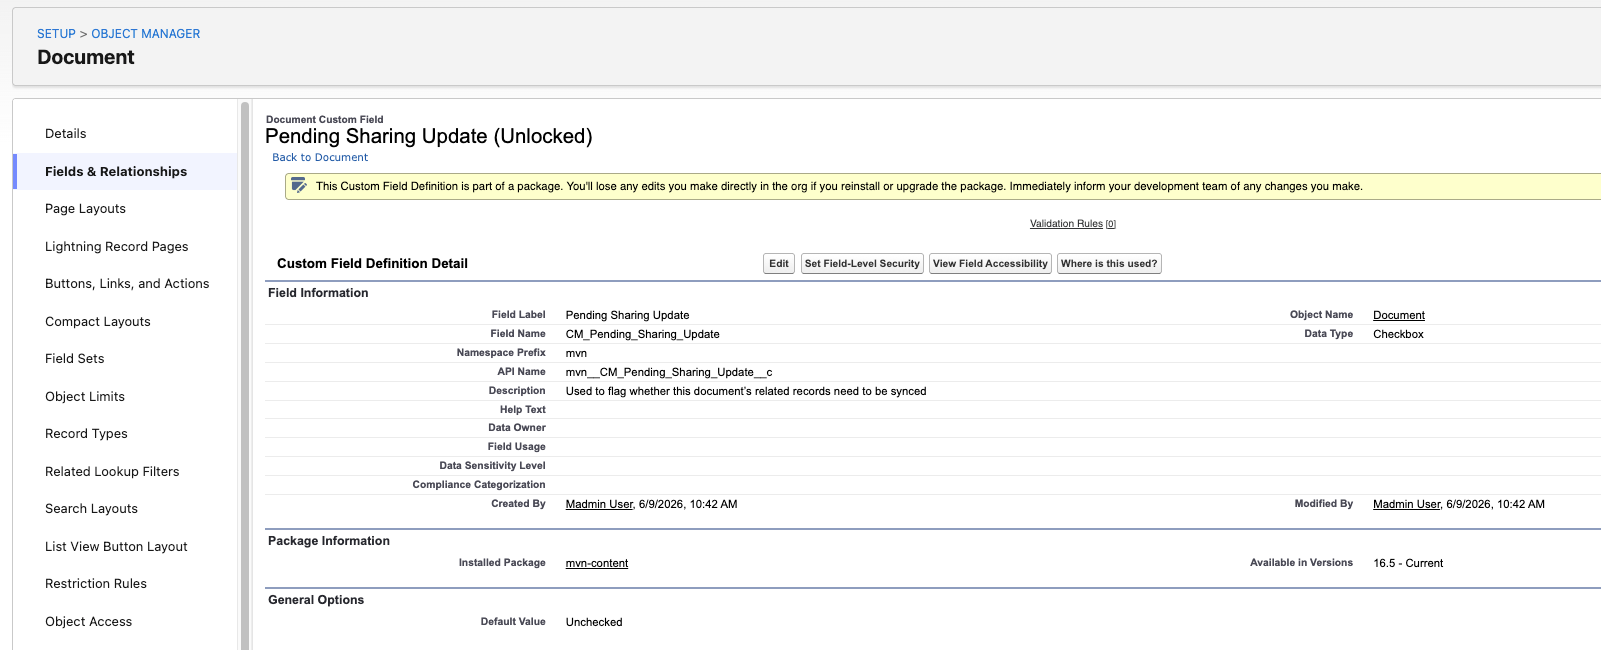Open Lightning Record Pages section
Screen dimensions: 1601x650
pos(117,247)
